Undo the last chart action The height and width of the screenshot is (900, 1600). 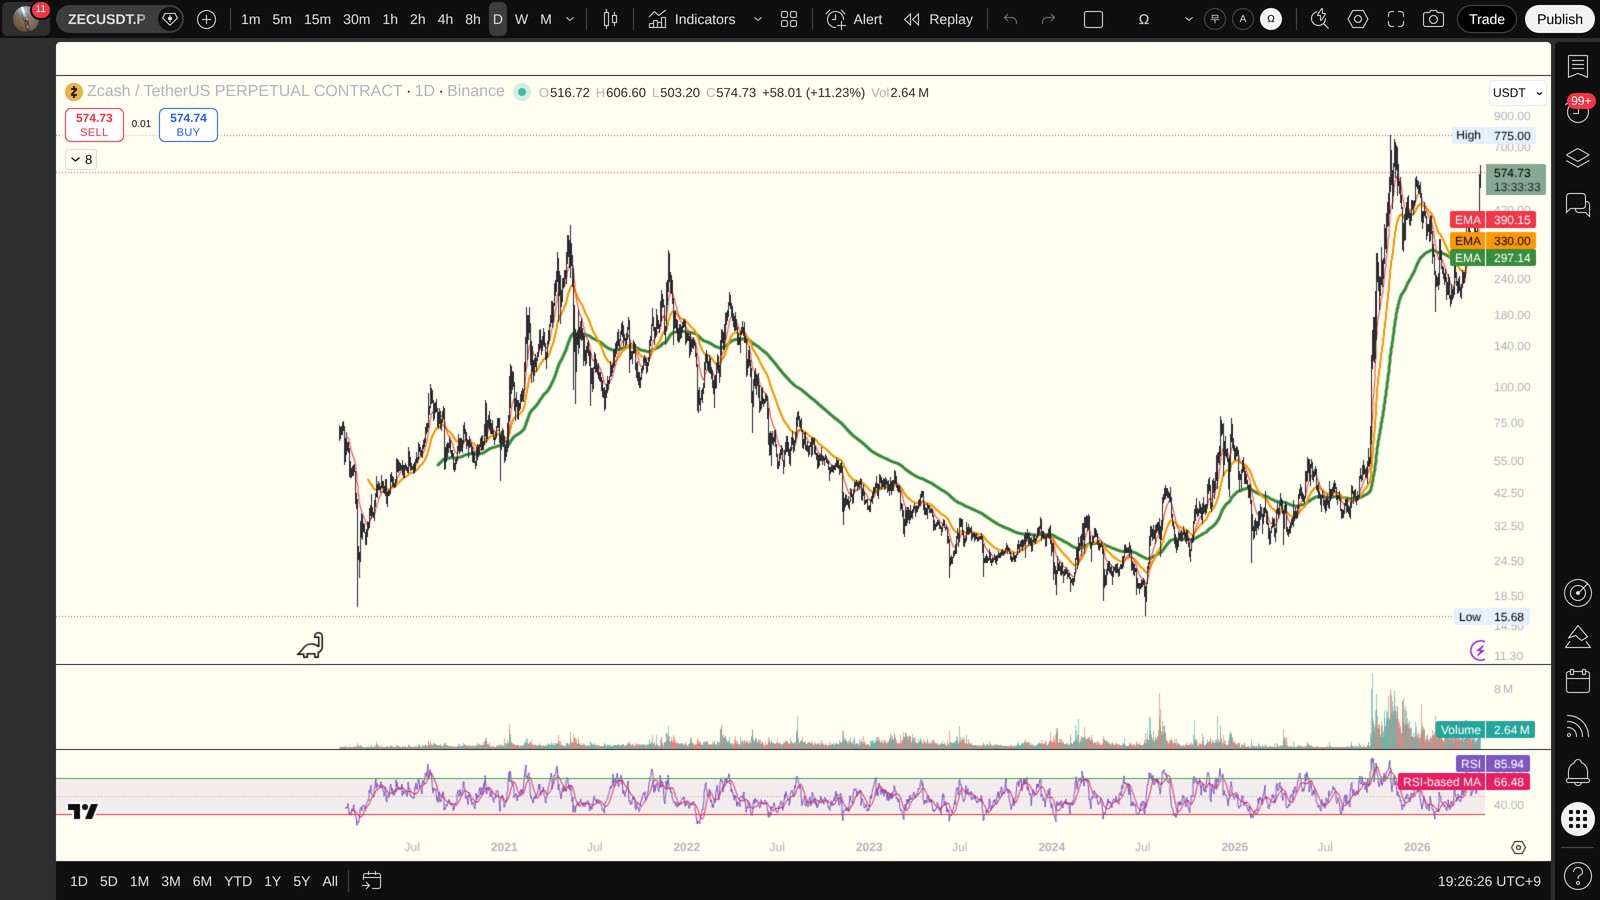coord(1010,19)
